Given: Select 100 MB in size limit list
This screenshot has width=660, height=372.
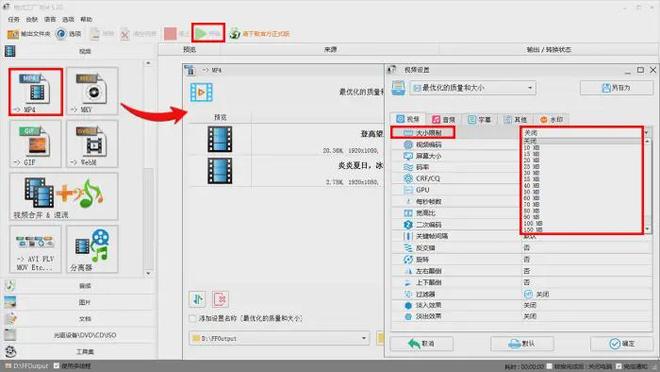Looking at the screenshot, I should [533, 223].
